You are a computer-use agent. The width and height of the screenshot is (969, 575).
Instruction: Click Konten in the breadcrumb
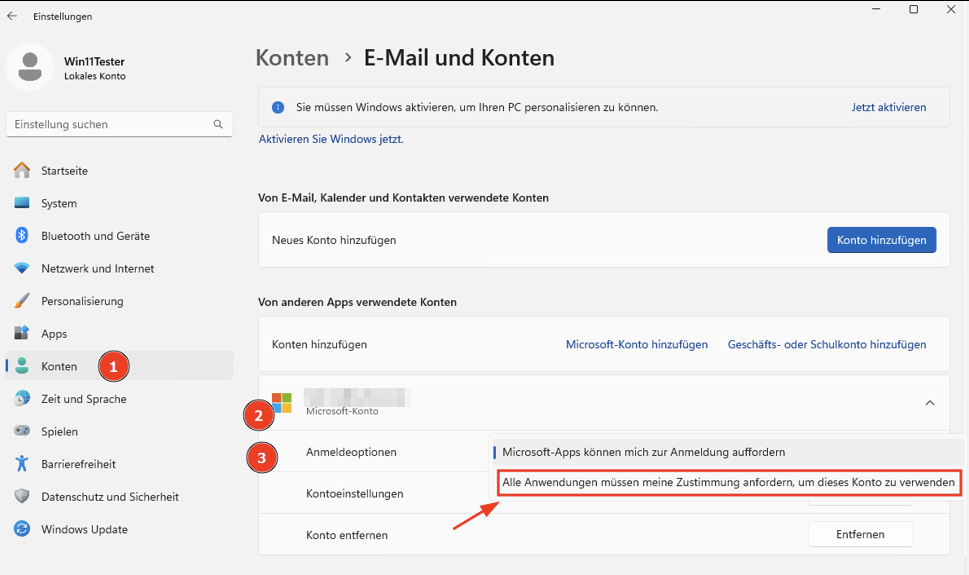[292, 58]
